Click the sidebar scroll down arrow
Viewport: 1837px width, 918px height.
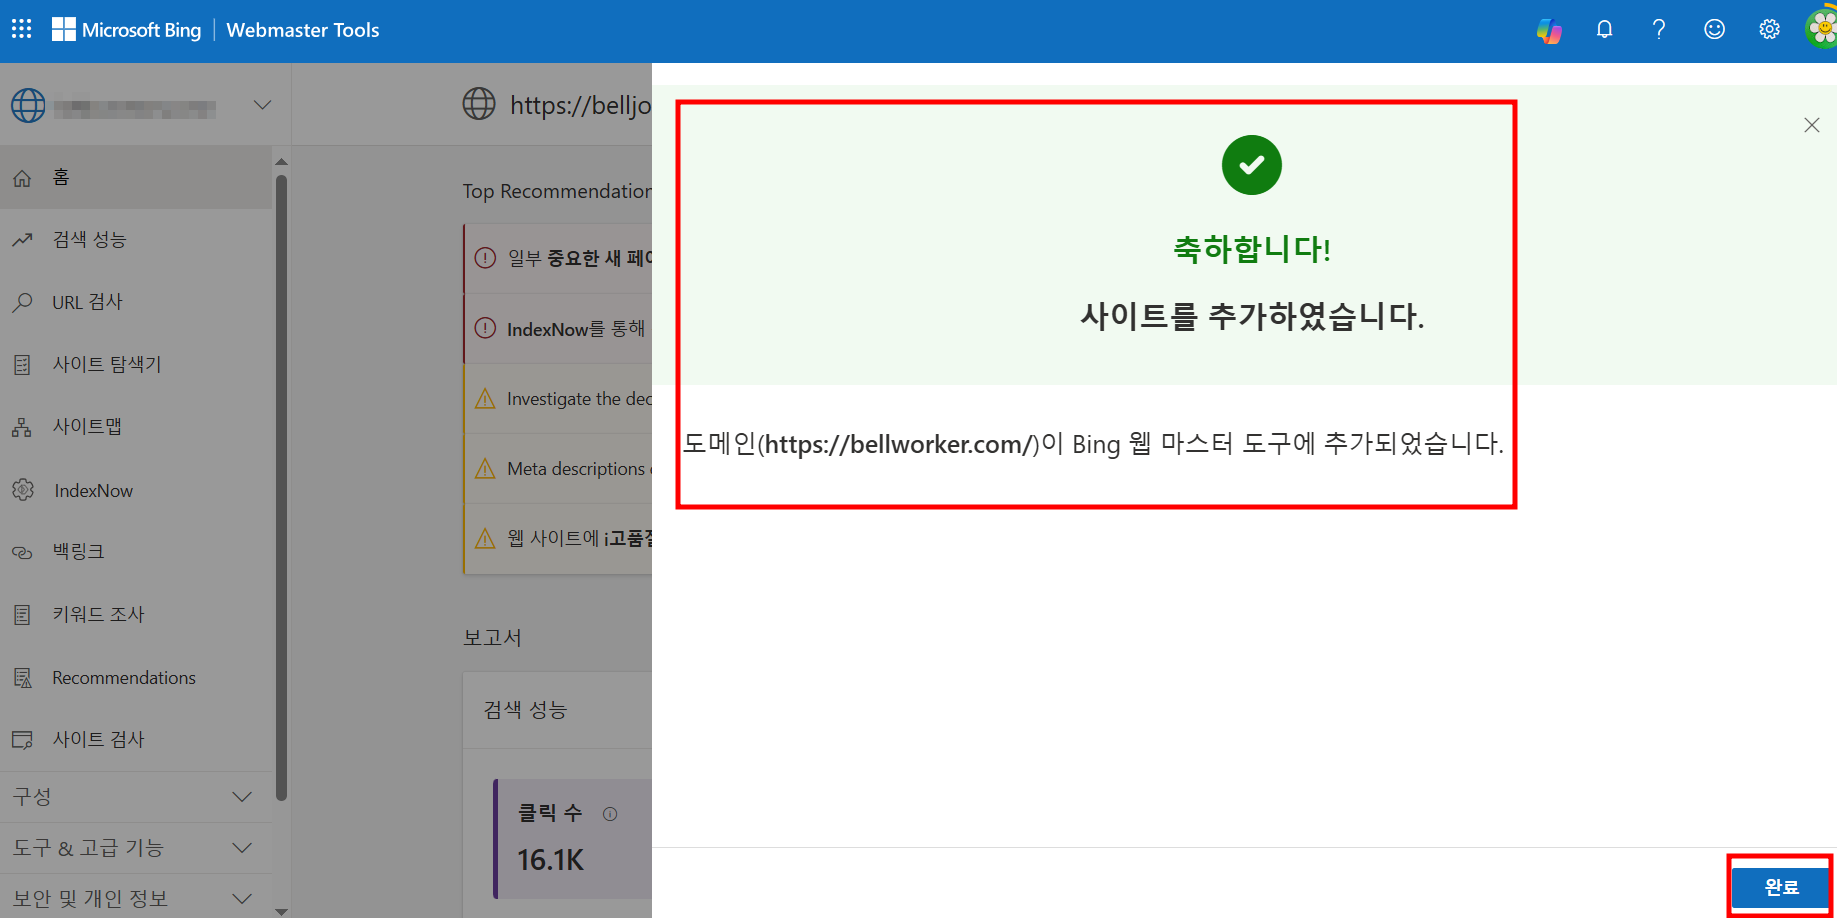point(281,911)
